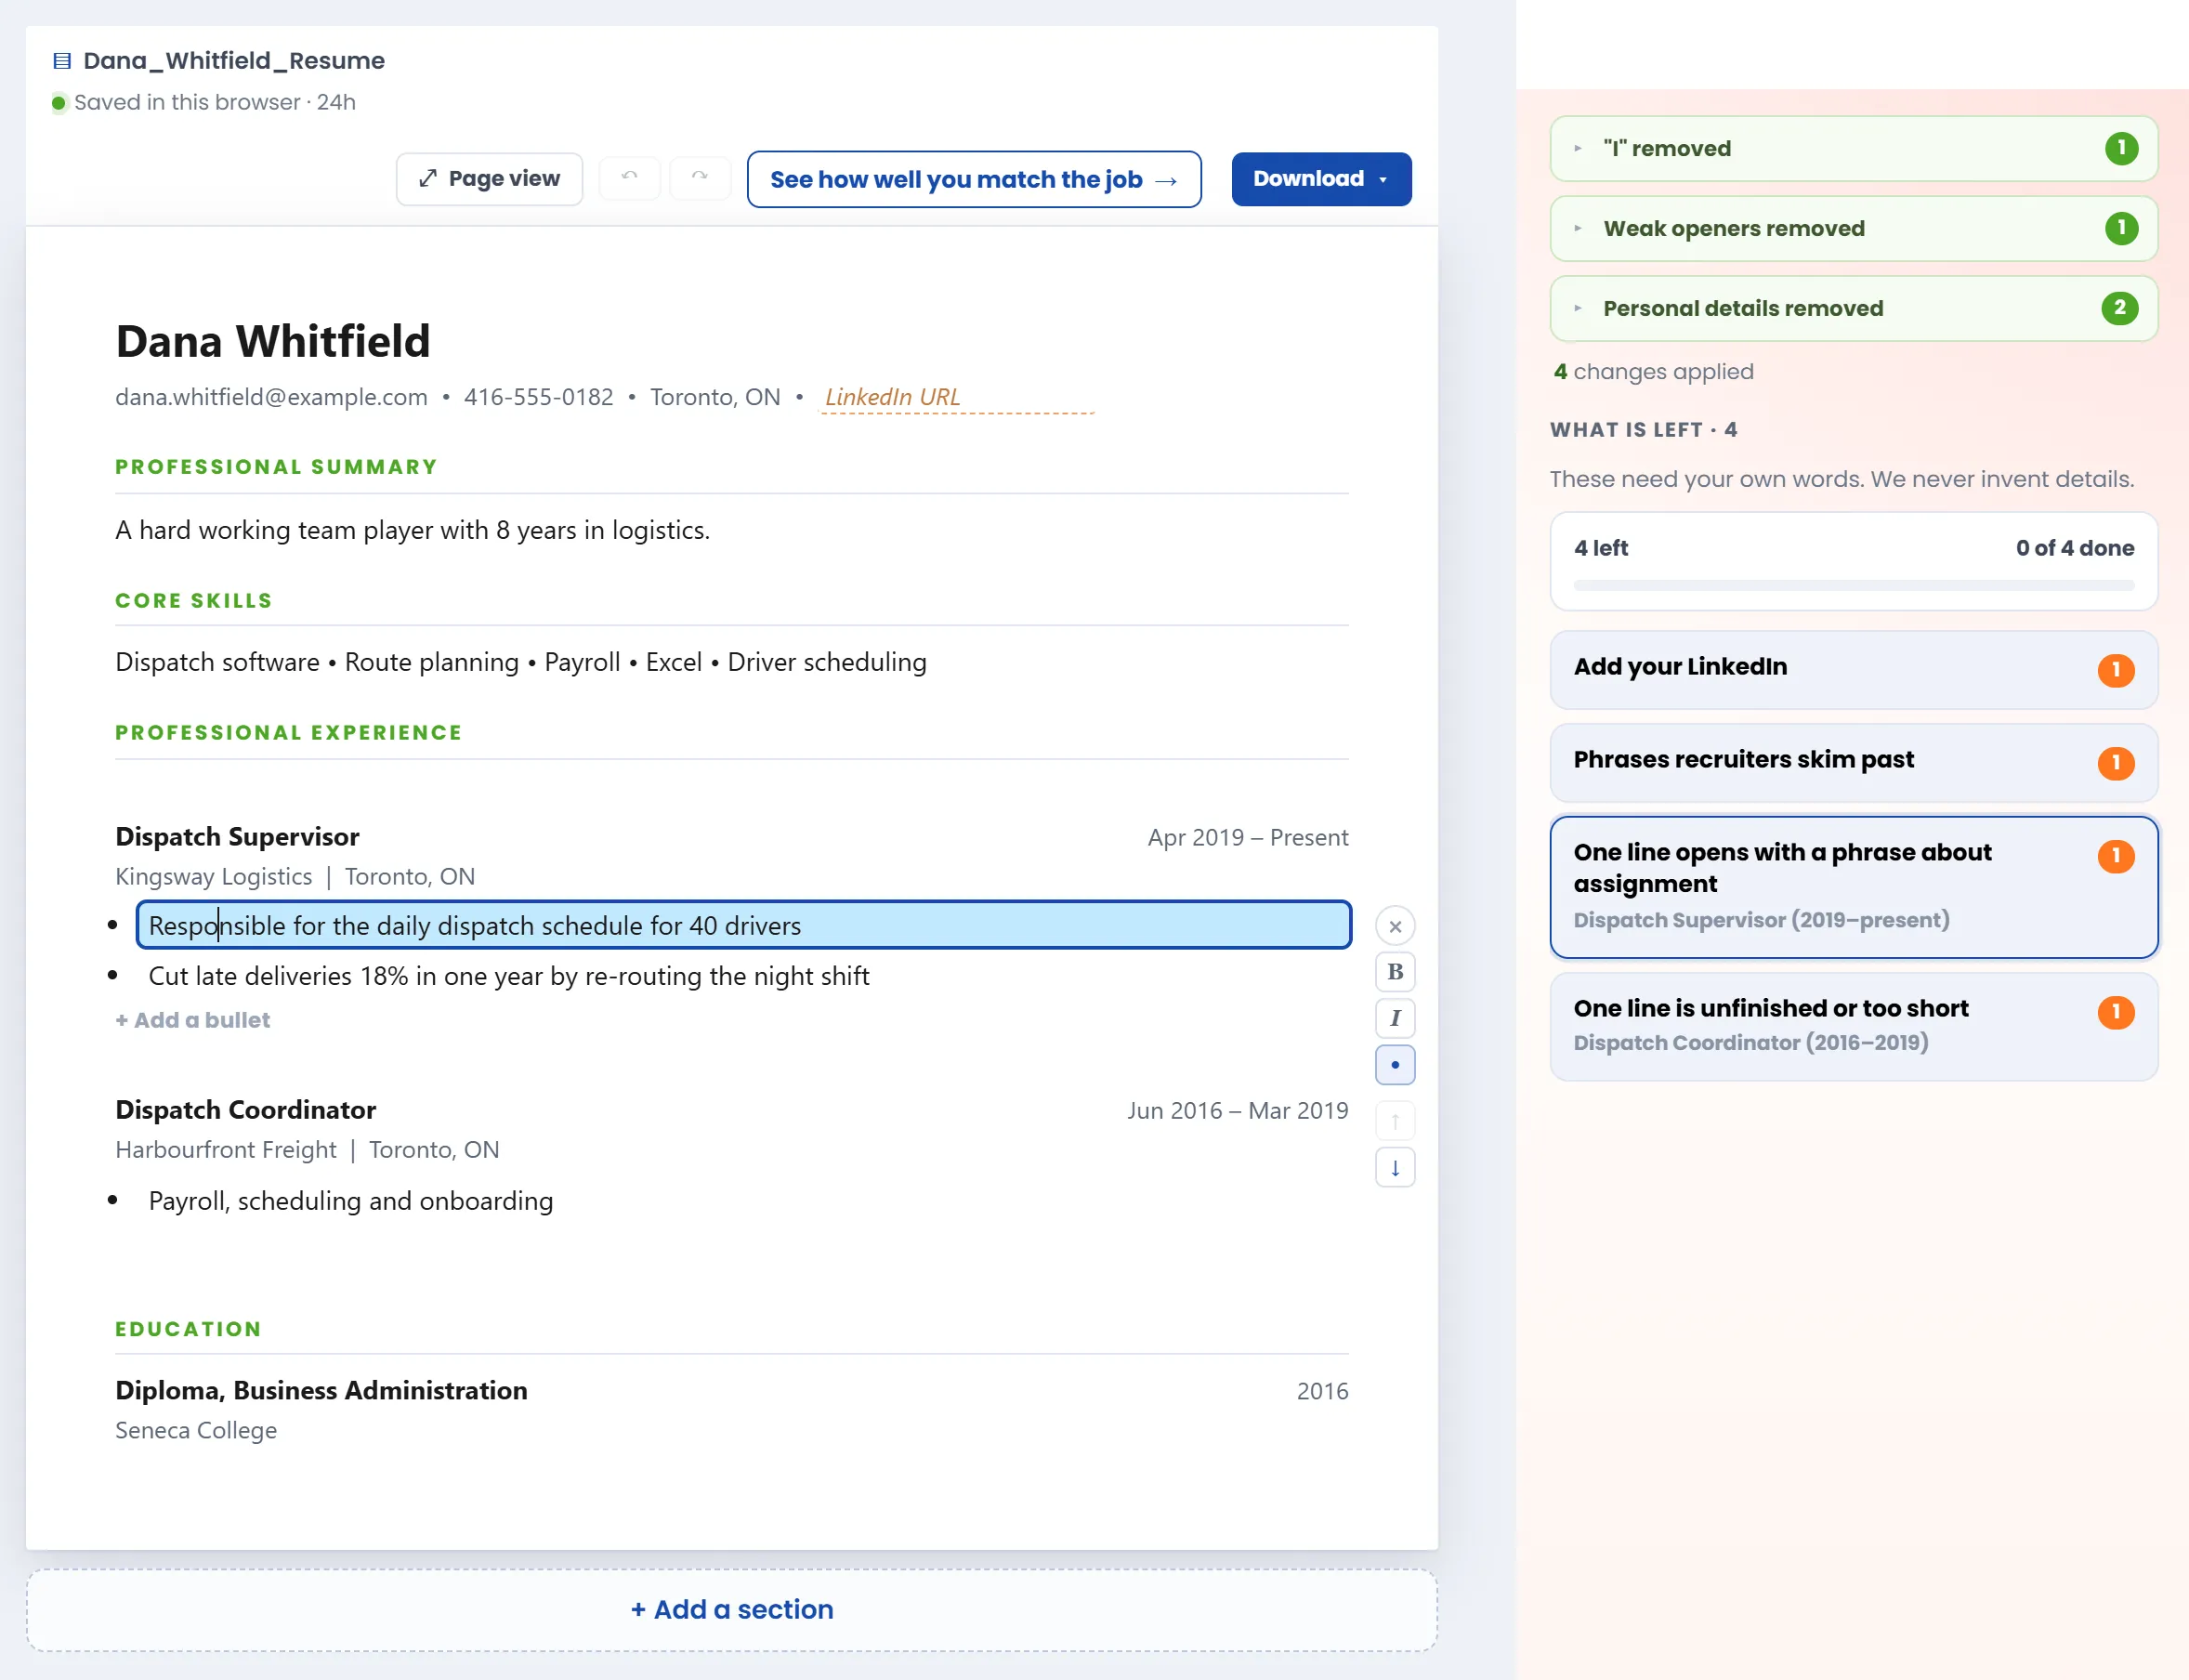Toggle italic formatting with the I icon
Viewport: 2189px width, 1680px height.
pyautogui.click(x=1395, y=1018)
